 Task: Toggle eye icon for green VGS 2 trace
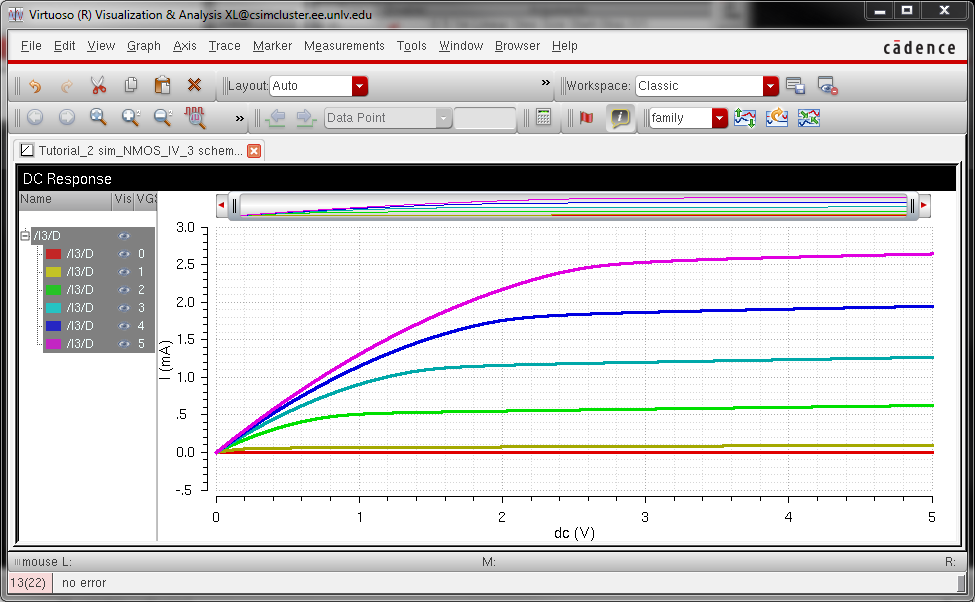coord(124,290)
